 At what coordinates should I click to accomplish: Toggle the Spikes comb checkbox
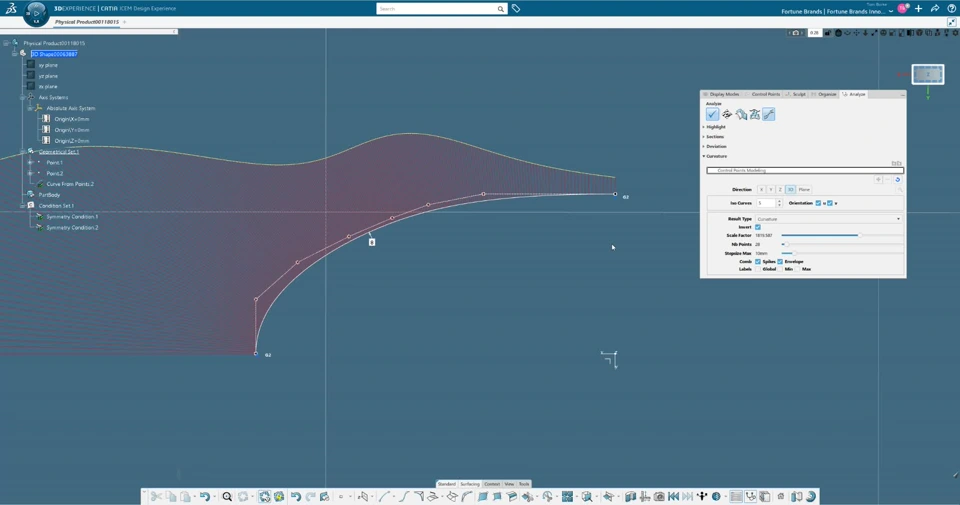pyautogui.click(x=758, y=261)
